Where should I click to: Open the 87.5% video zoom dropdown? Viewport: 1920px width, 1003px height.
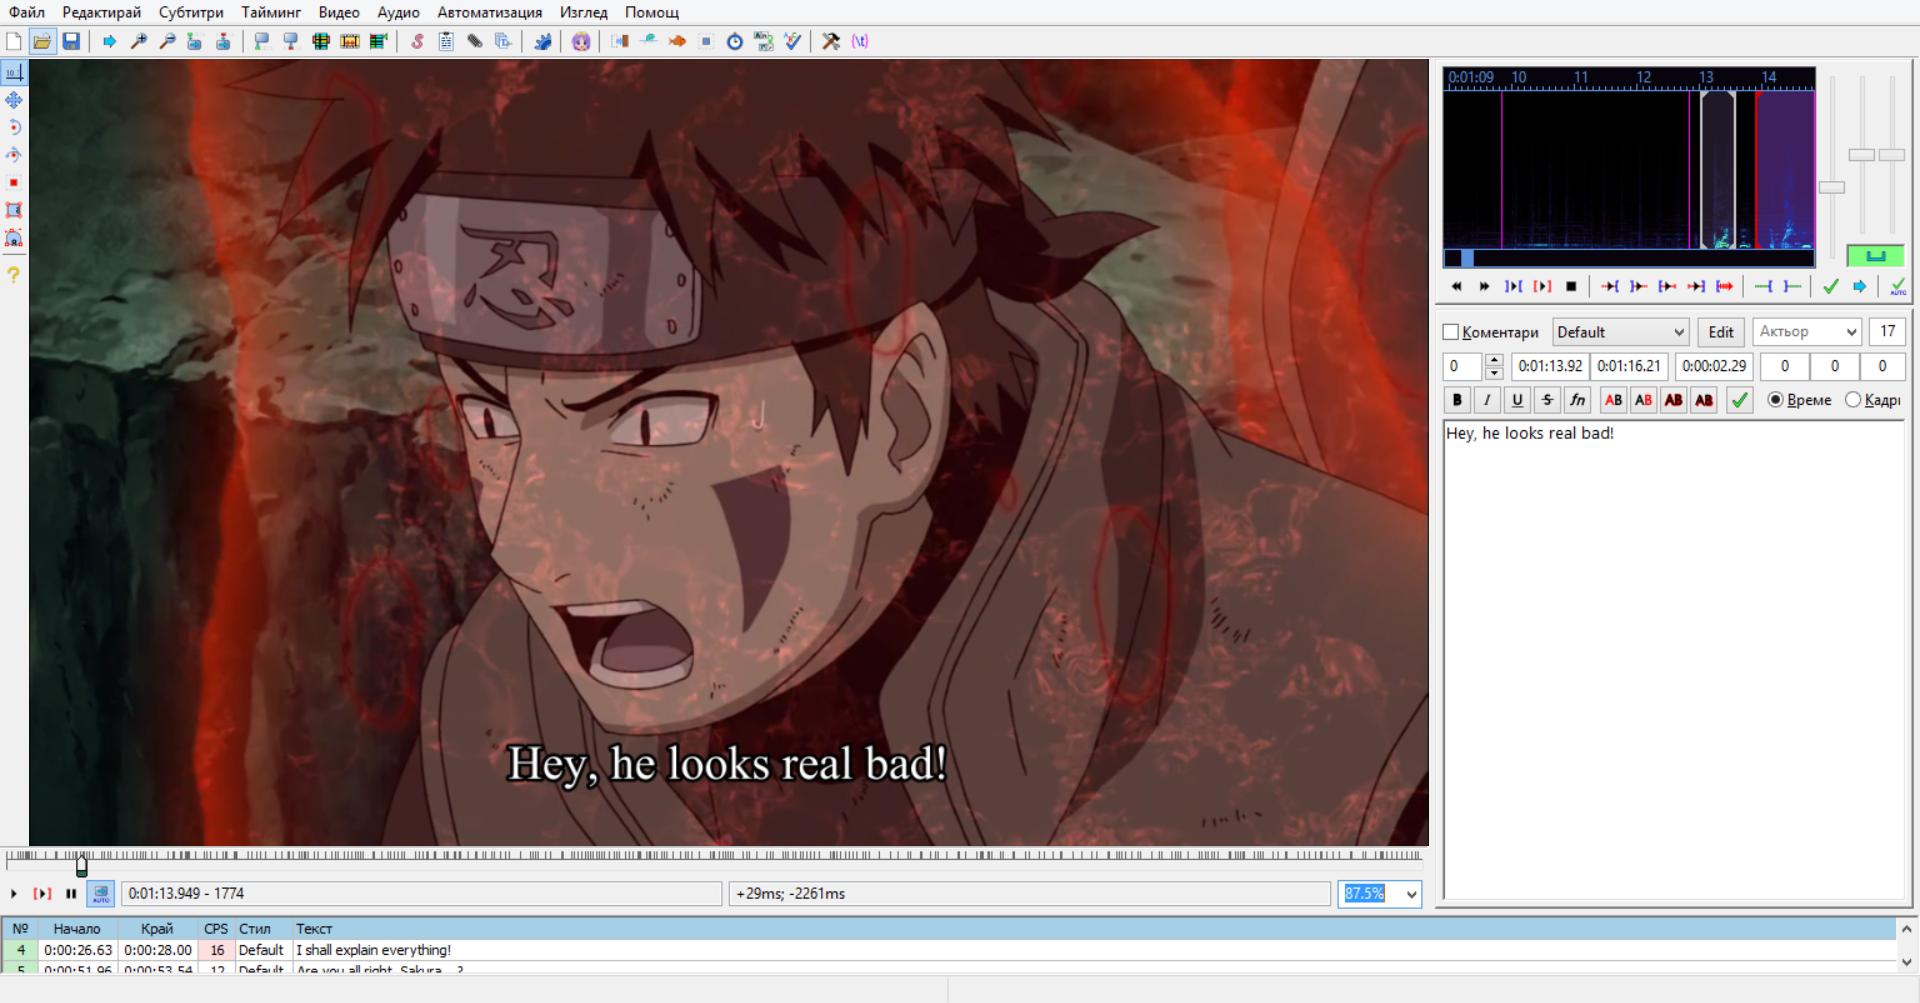point(1411,894)
